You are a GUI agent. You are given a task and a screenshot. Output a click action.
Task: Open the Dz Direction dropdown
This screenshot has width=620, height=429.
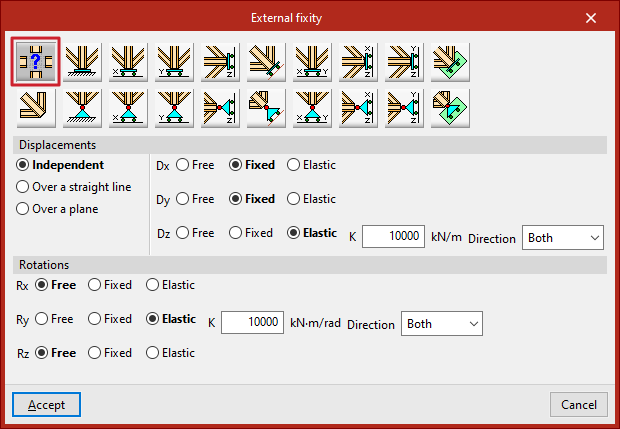[563, 238]
